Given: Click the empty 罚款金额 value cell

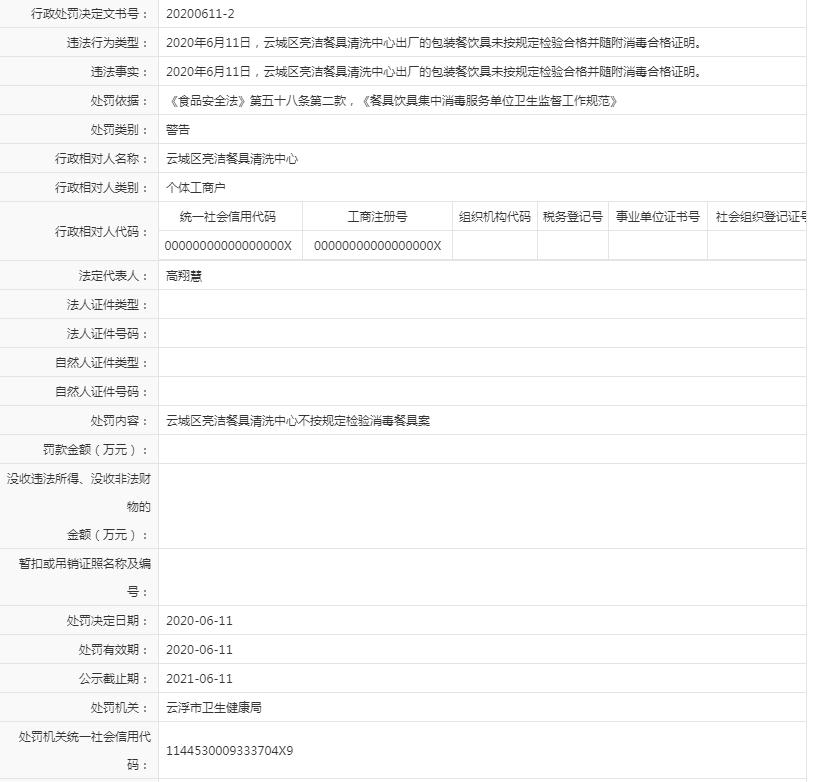Looking at the screenshot, I should pos(400,449).
